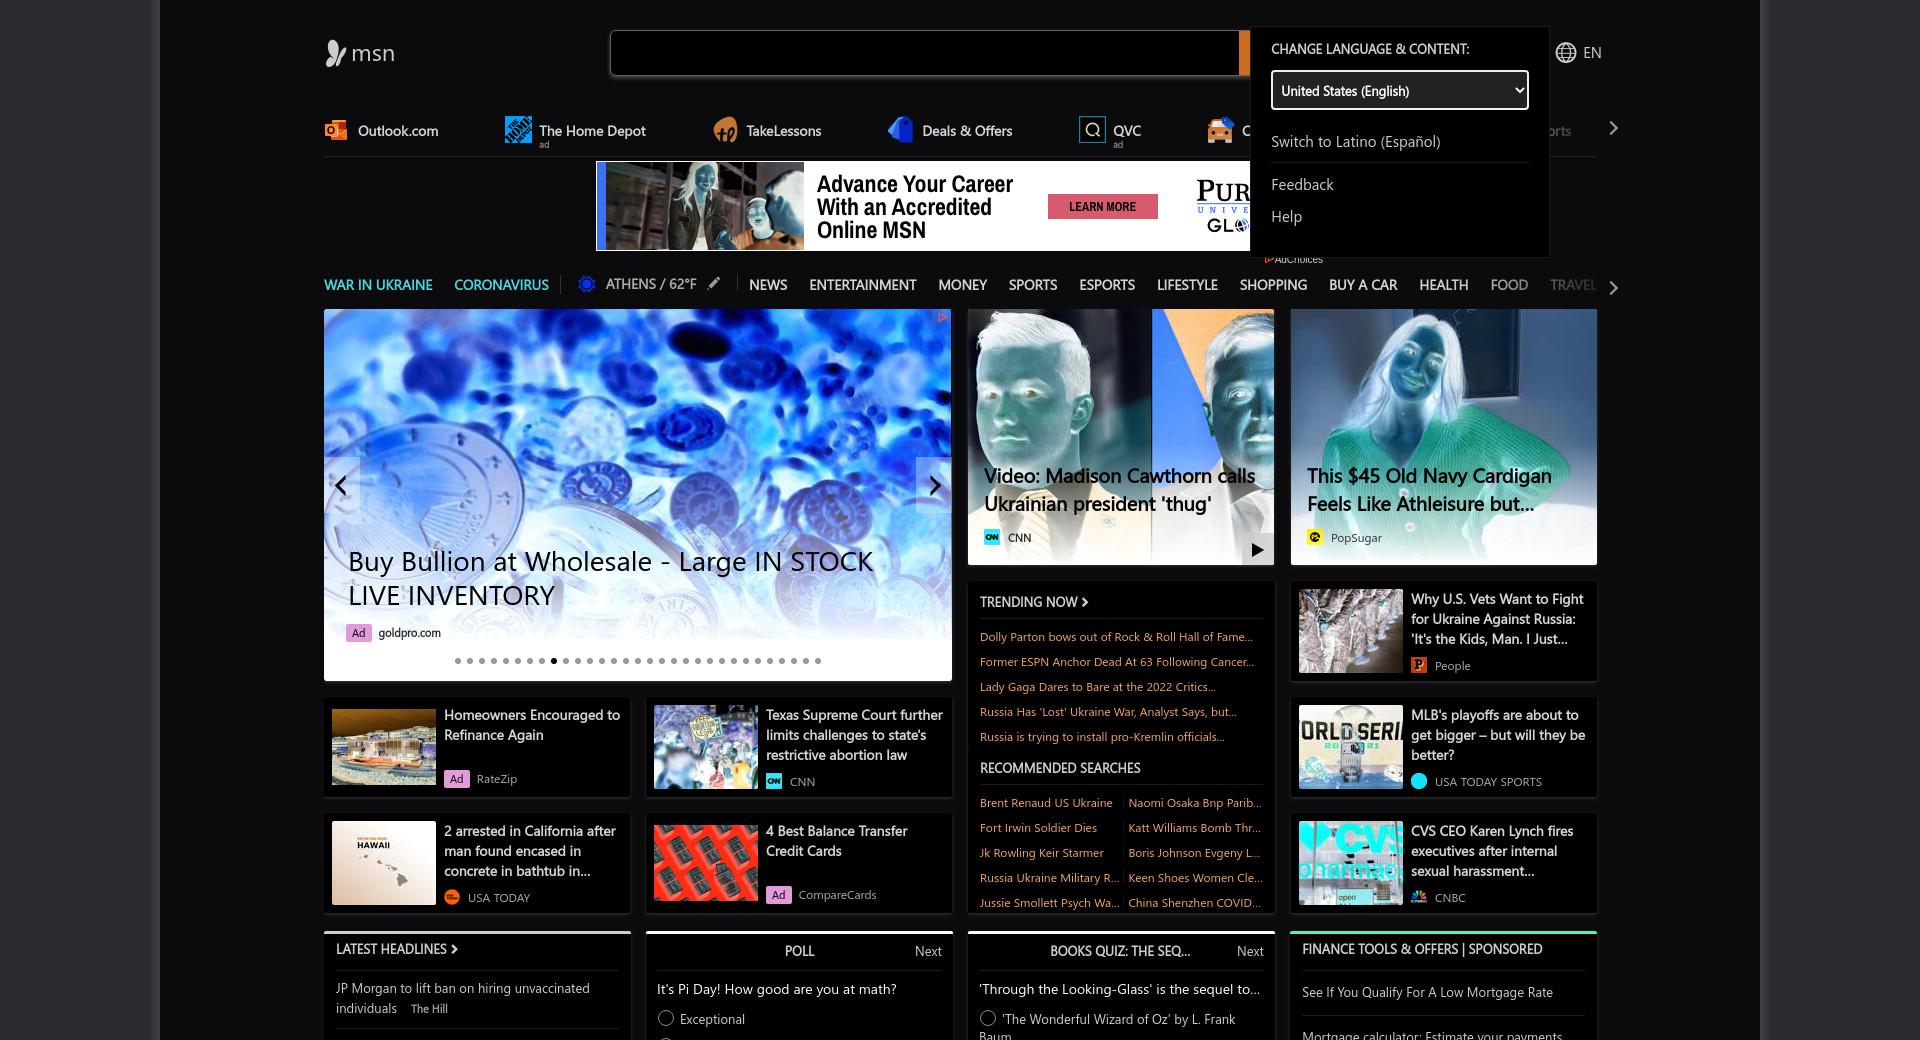
Task: Open Feedback from language menu
Action: [1302, 185]
